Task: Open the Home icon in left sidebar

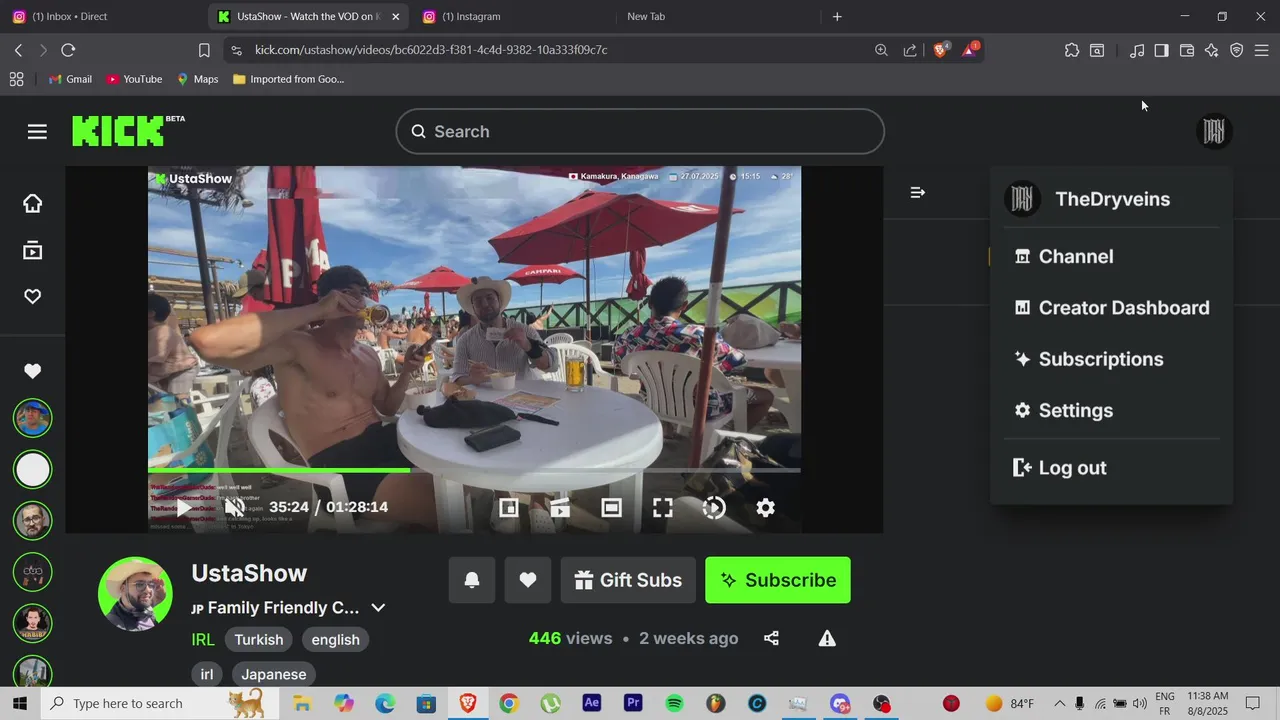Action: pyautogui.click(x=33, y=203)
